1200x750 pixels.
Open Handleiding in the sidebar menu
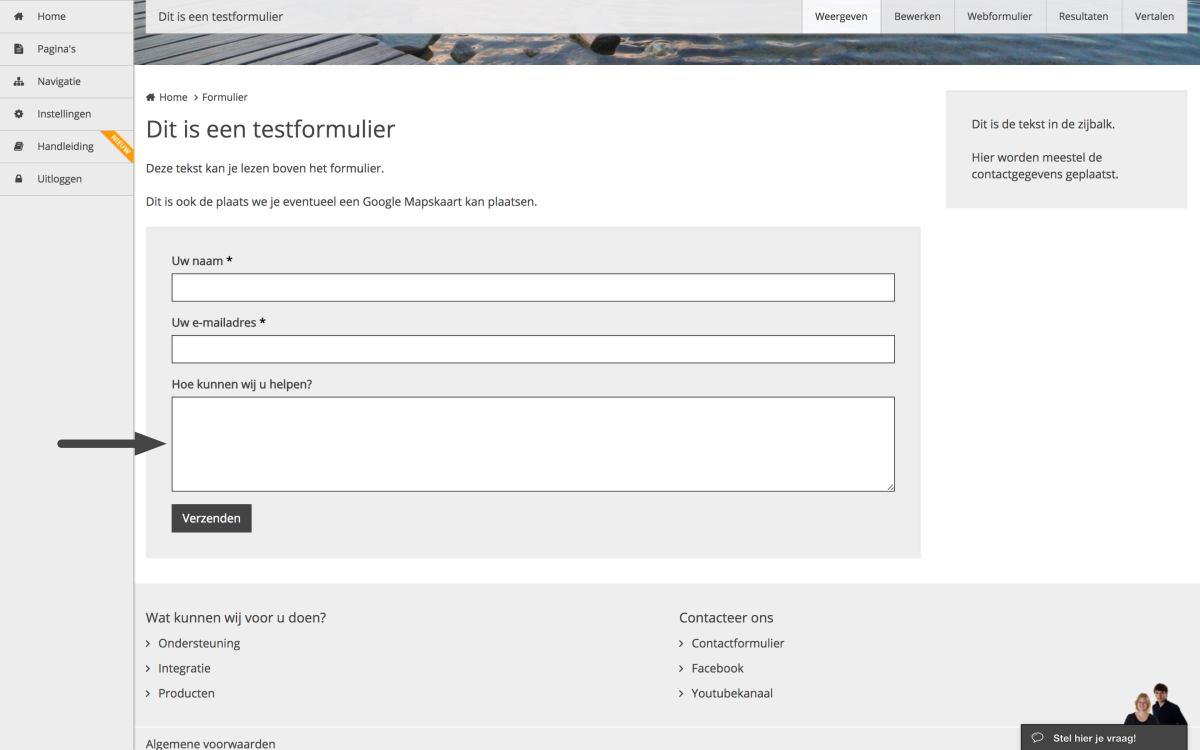point(66,147)
